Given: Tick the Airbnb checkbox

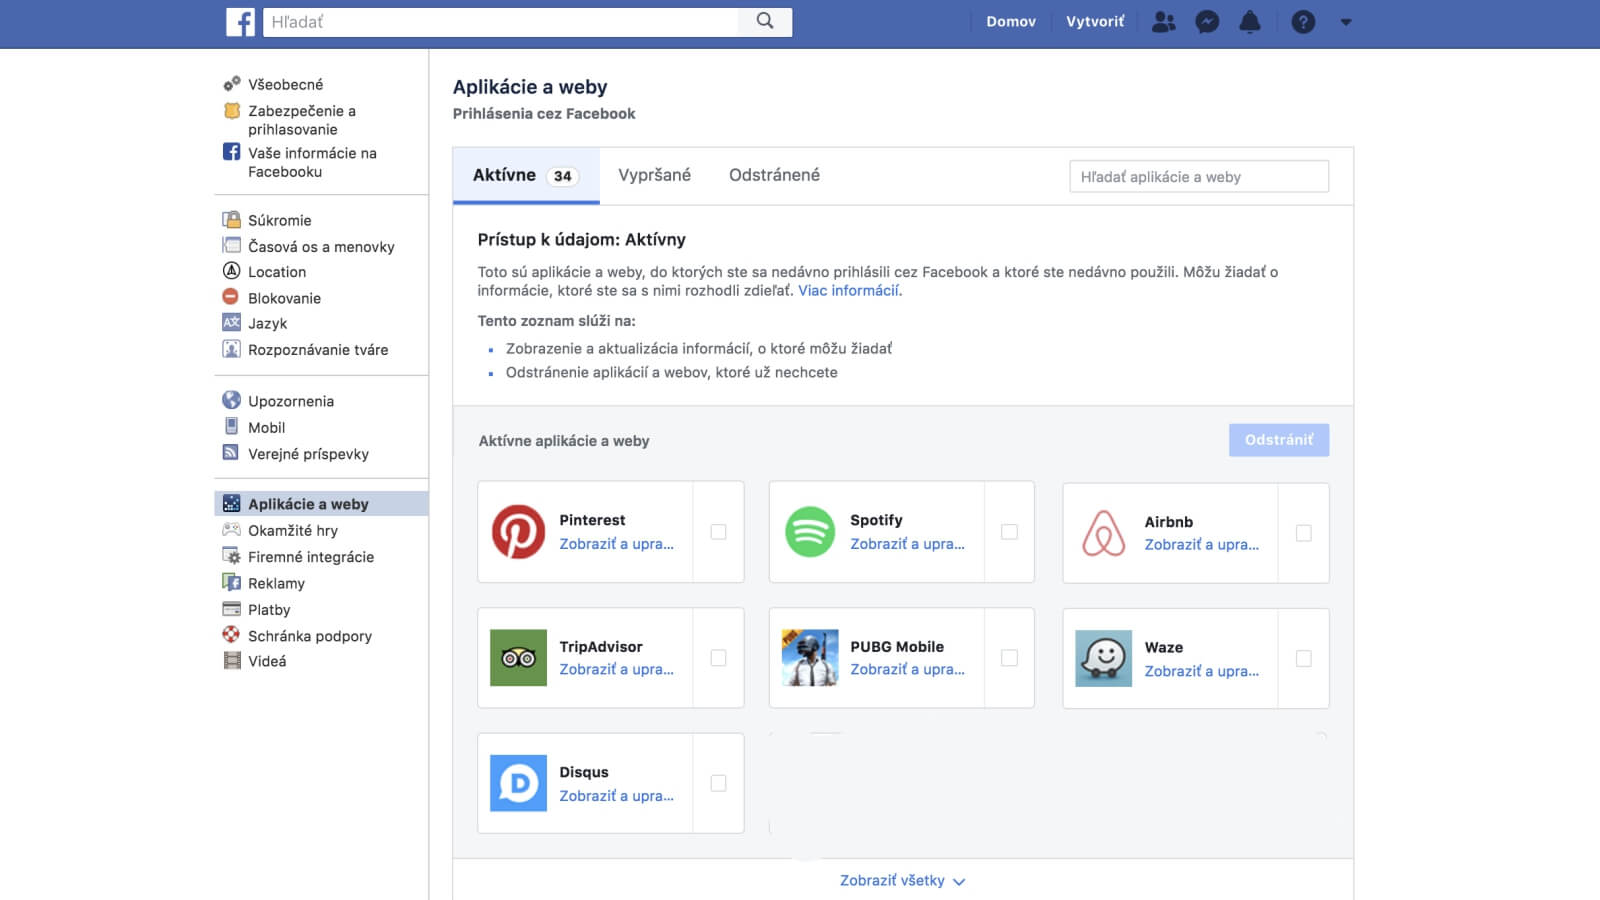Looking at the screenshot, I should pos(1303,533).
